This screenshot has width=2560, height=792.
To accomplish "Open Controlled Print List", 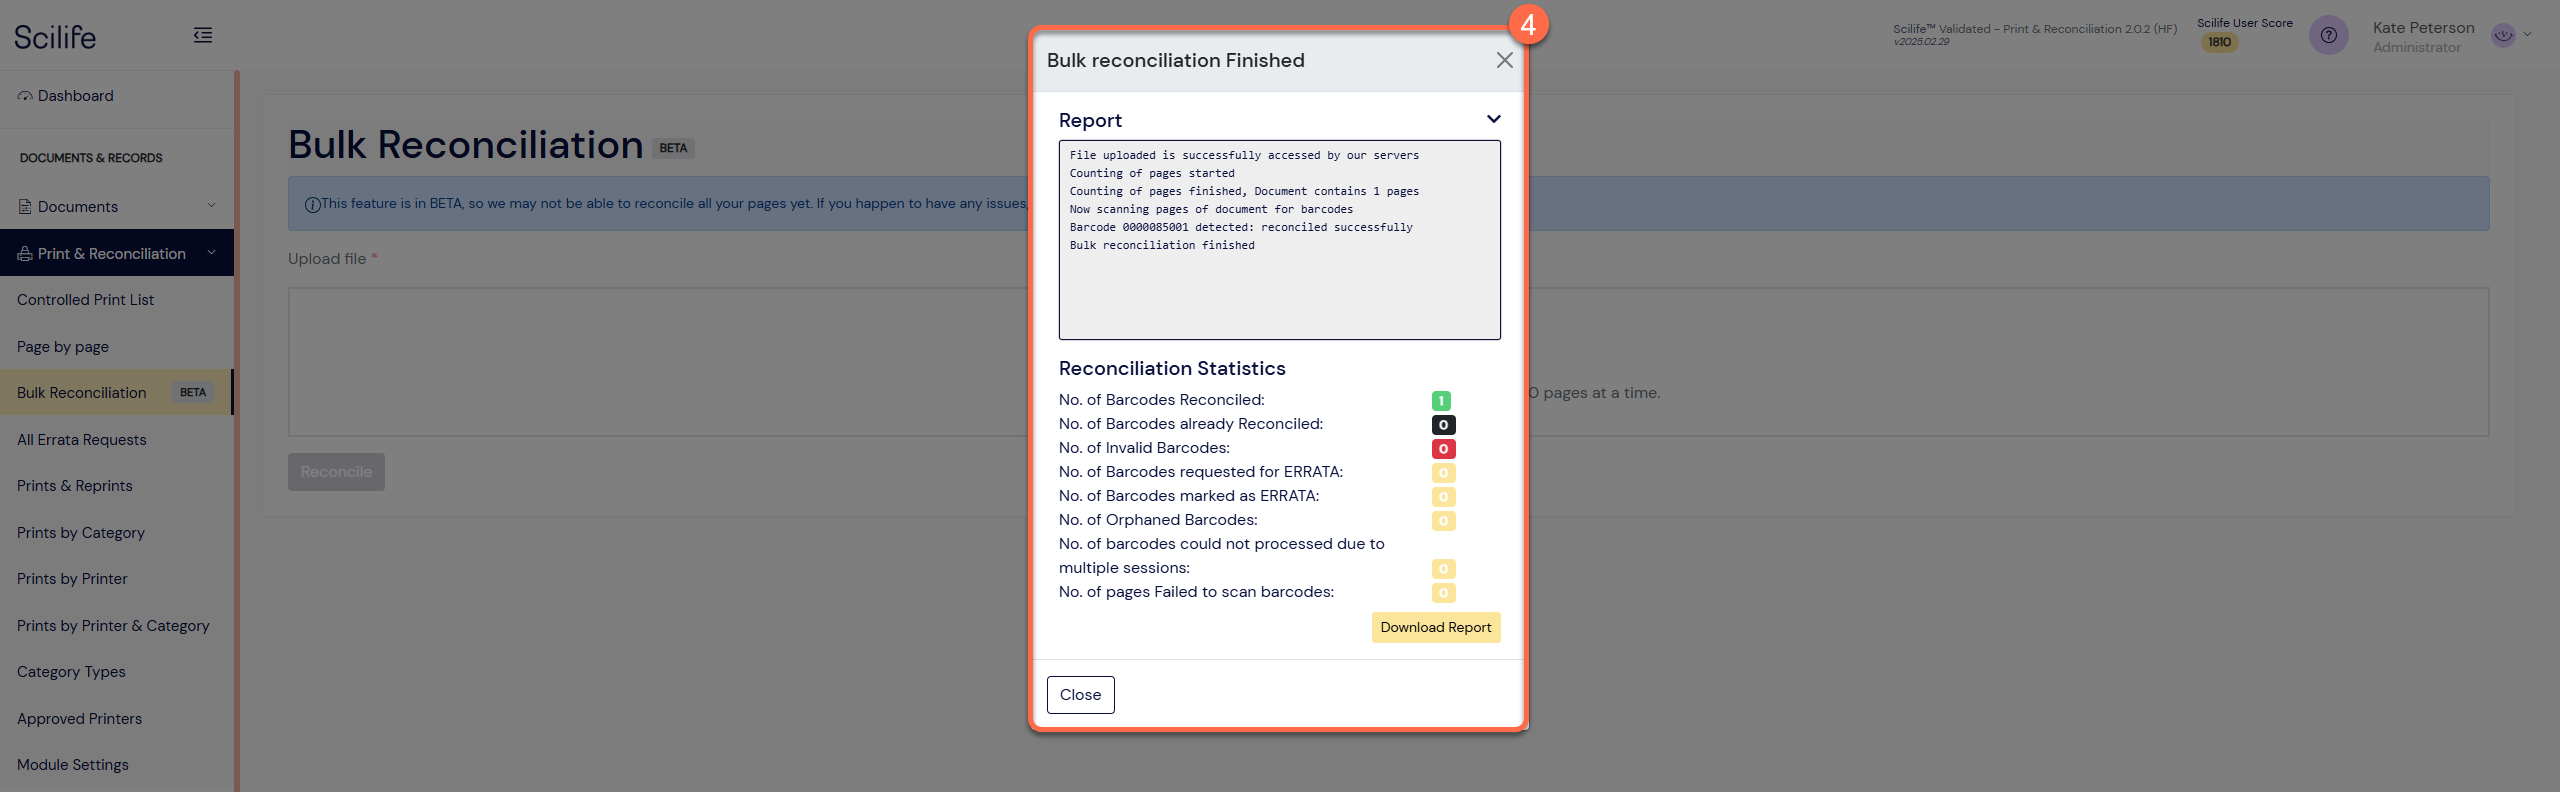I will [x=85, y=300].
